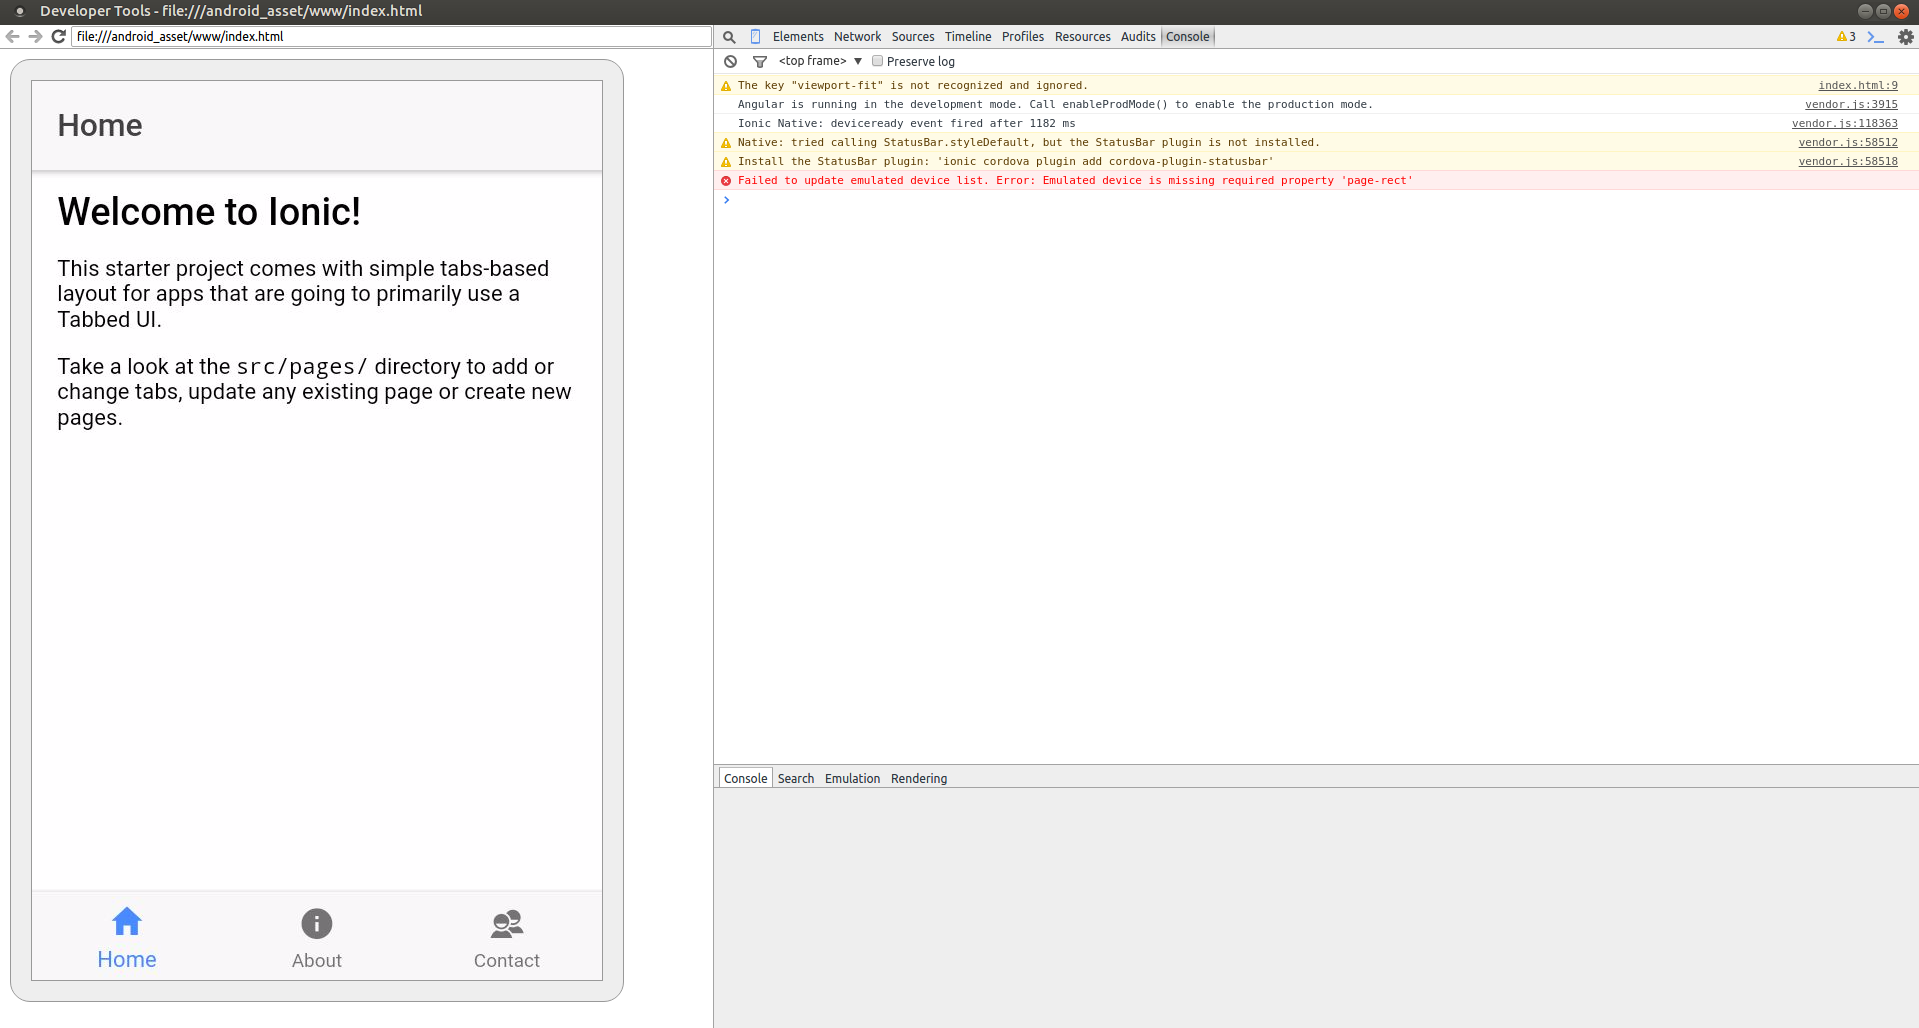
Task: Tap the Contact people icon in app
Action: coord(507,923)
